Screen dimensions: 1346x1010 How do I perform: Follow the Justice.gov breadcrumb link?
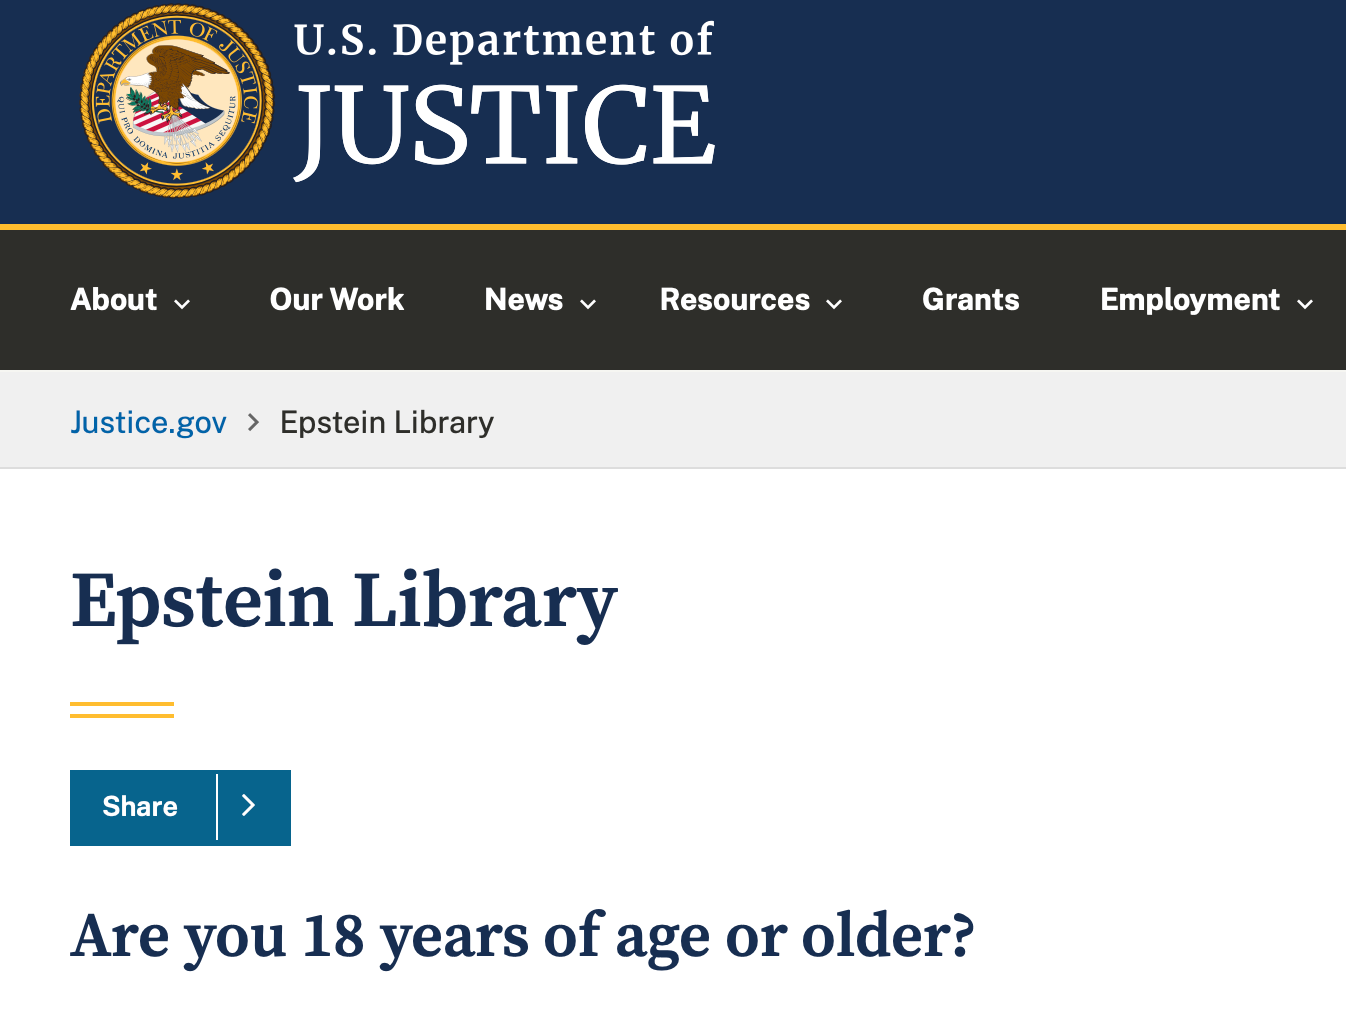[149, 423]
